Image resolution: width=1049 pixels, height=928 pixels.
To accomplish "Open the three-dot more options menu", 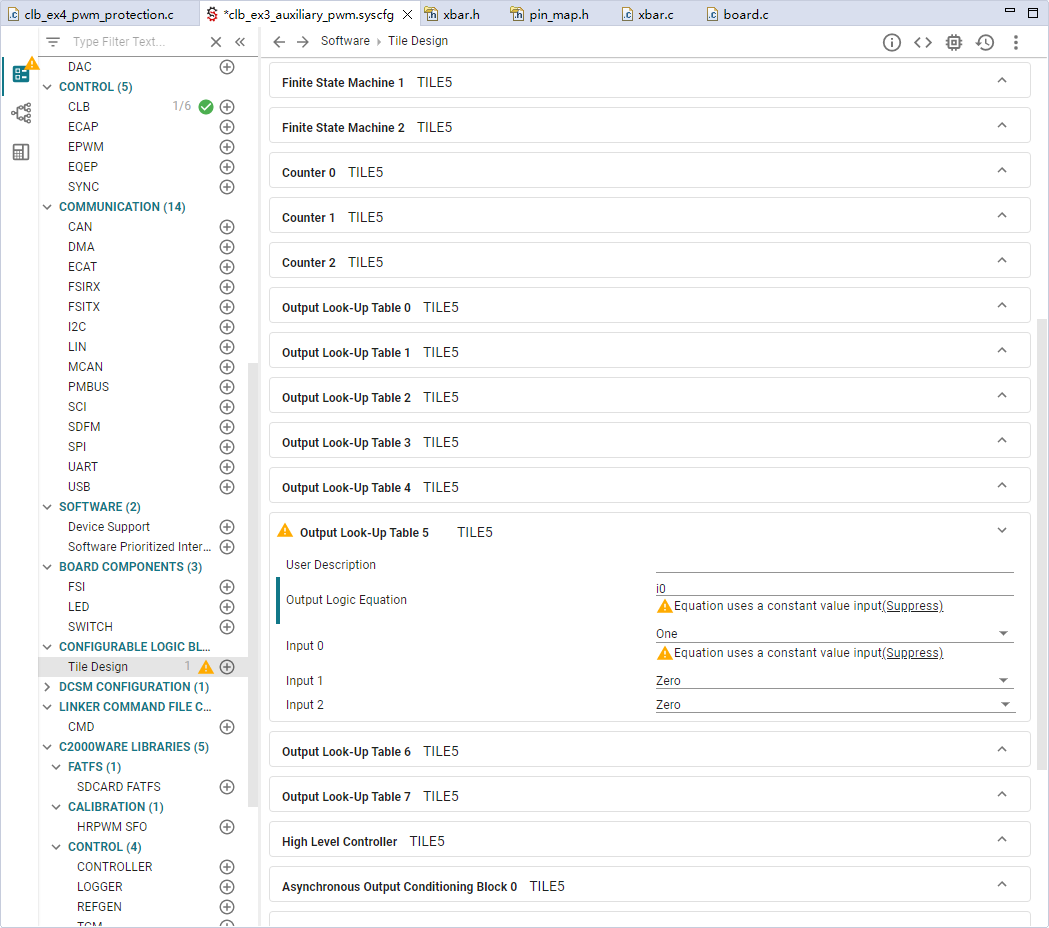I will pyautogui.click(x=1016, y=42).
